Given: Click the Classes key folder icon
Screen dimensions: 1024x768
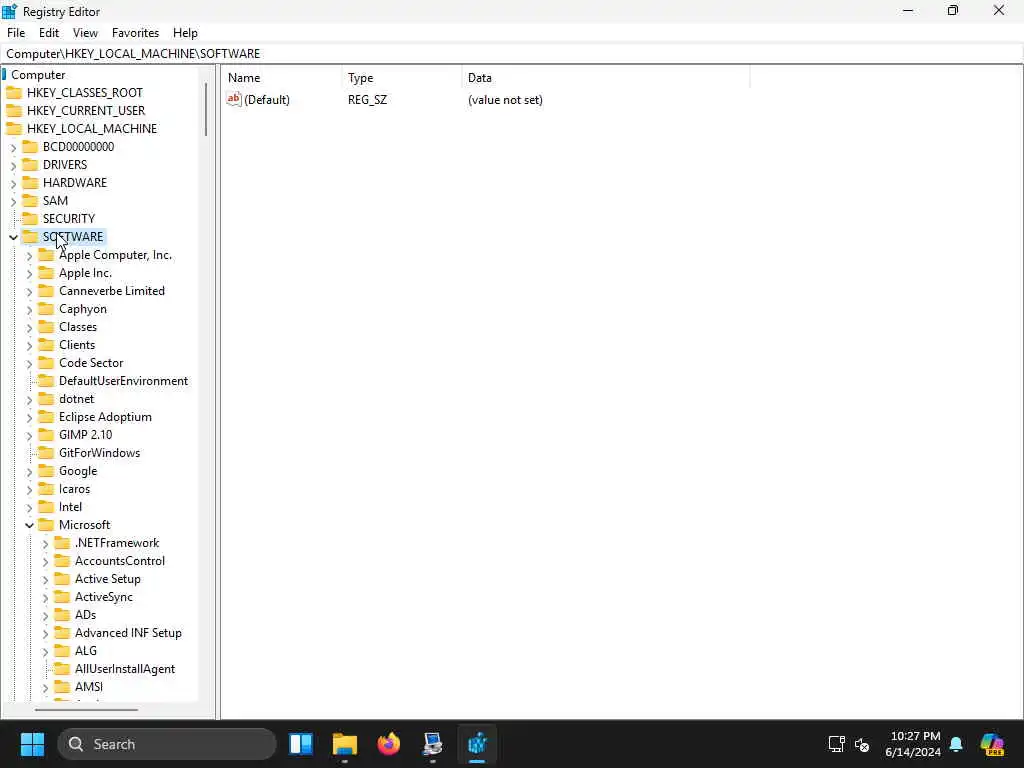Looking at the screenshot, I should click(x=46, y=327).
